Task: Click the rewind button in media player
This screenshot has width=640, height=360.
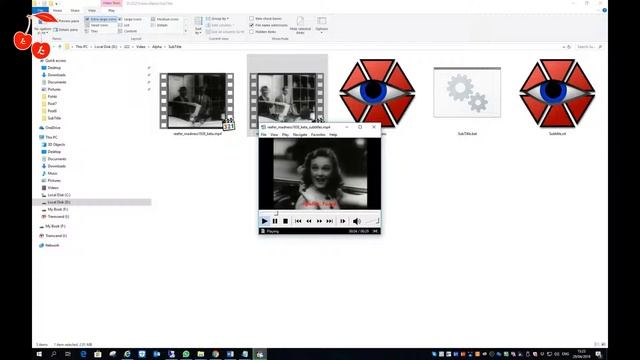Action: click(309, 221)
